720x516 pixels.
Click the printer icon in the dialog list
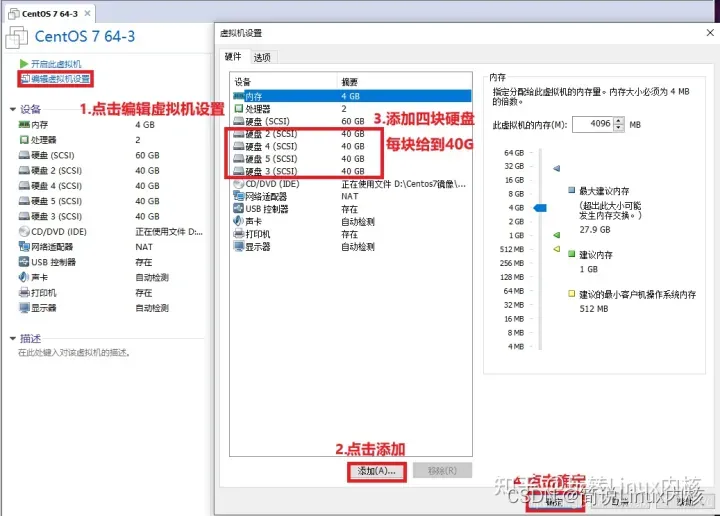click(x=238, y=234)
